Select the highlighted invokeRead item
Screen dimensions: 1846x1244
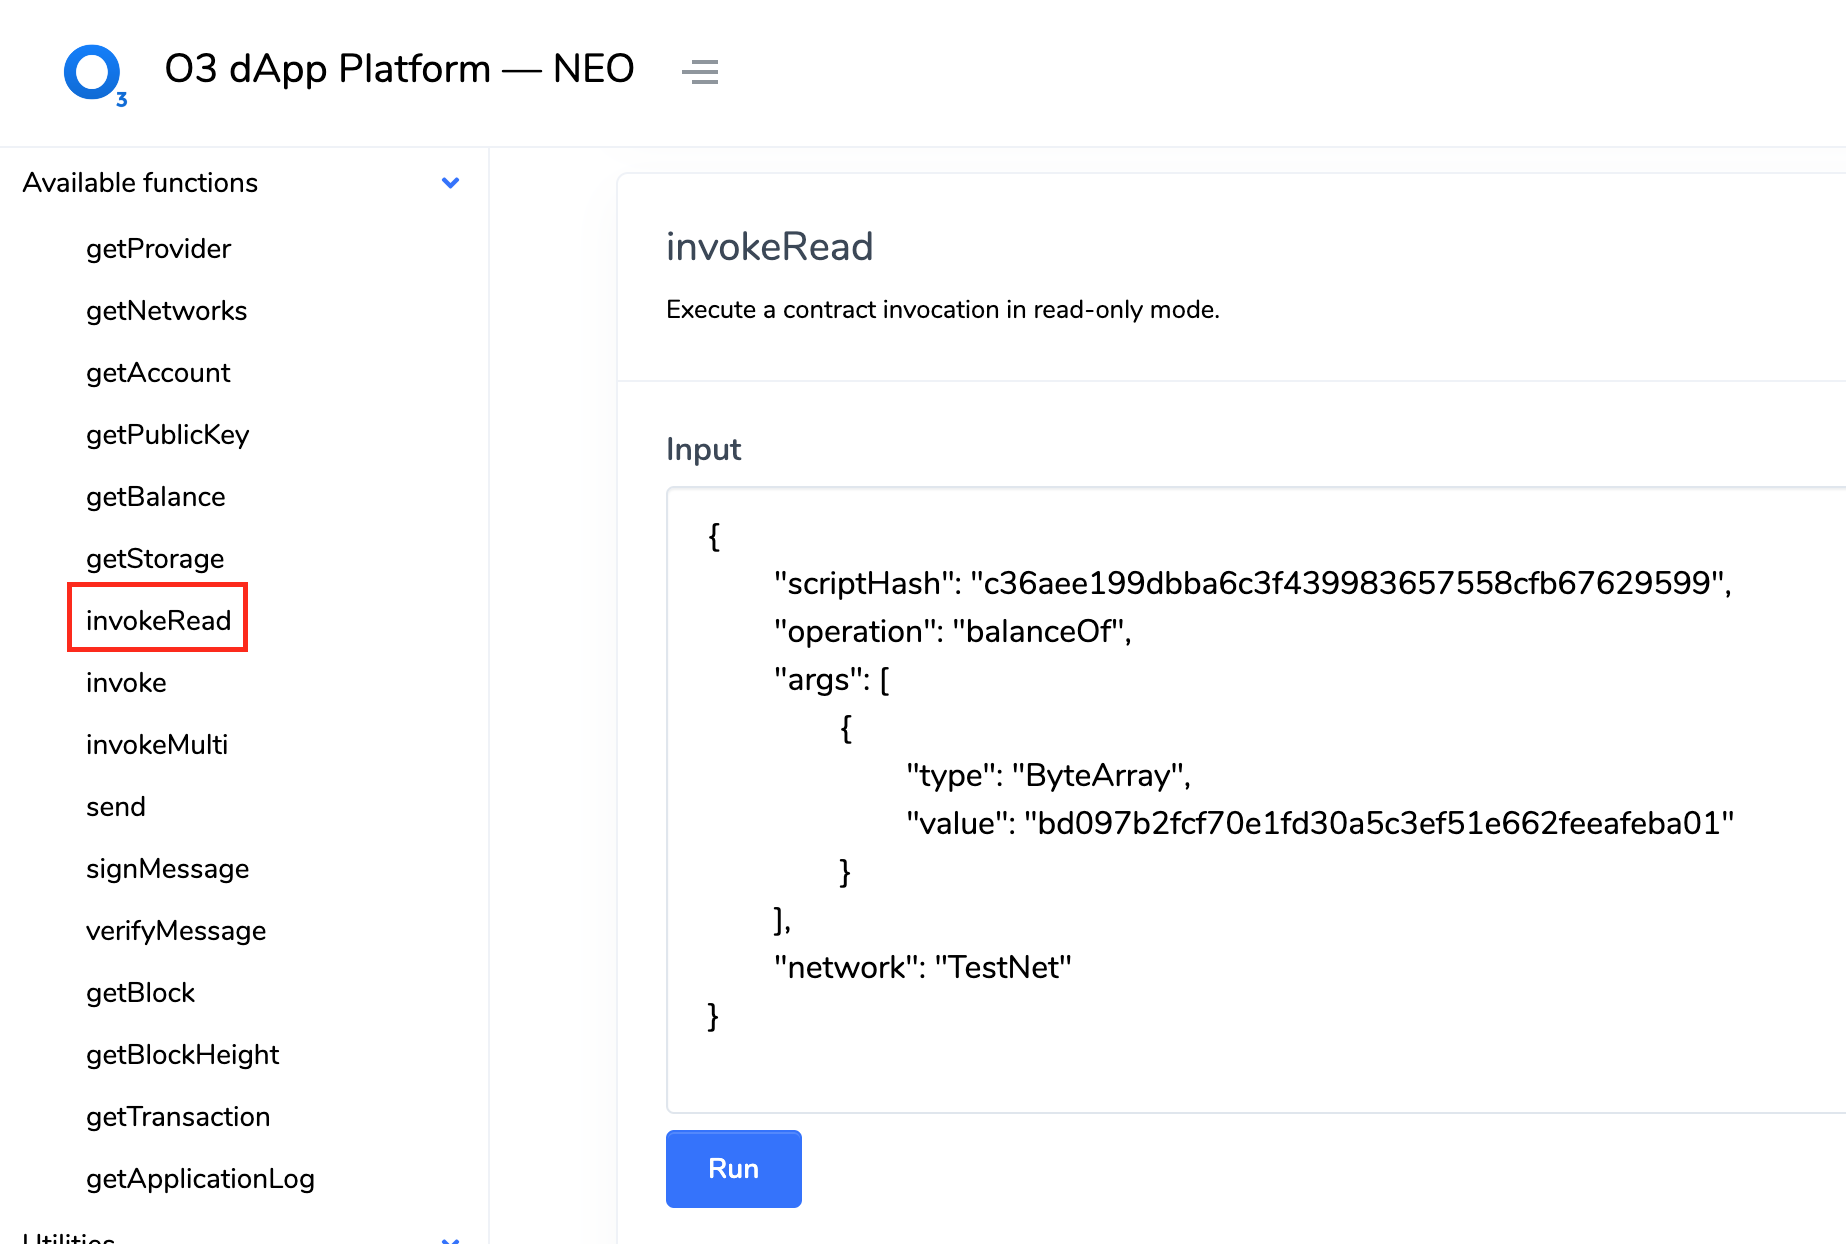point(158,621)
